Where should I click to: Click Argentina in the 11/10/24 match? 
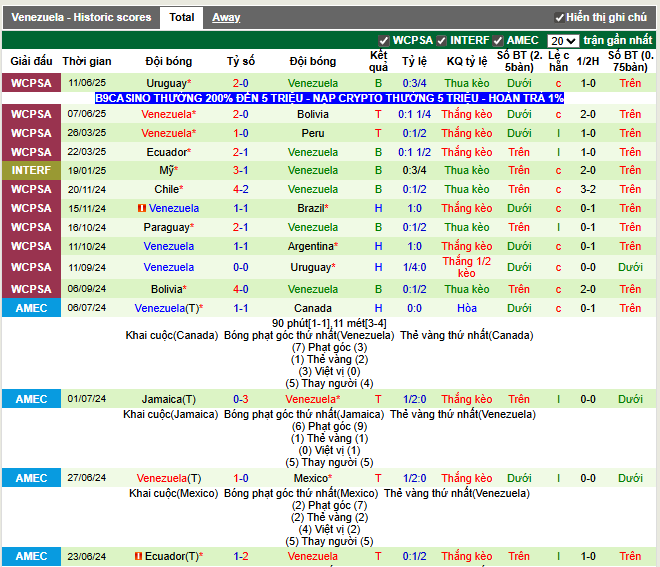click(x=313, y=246)
